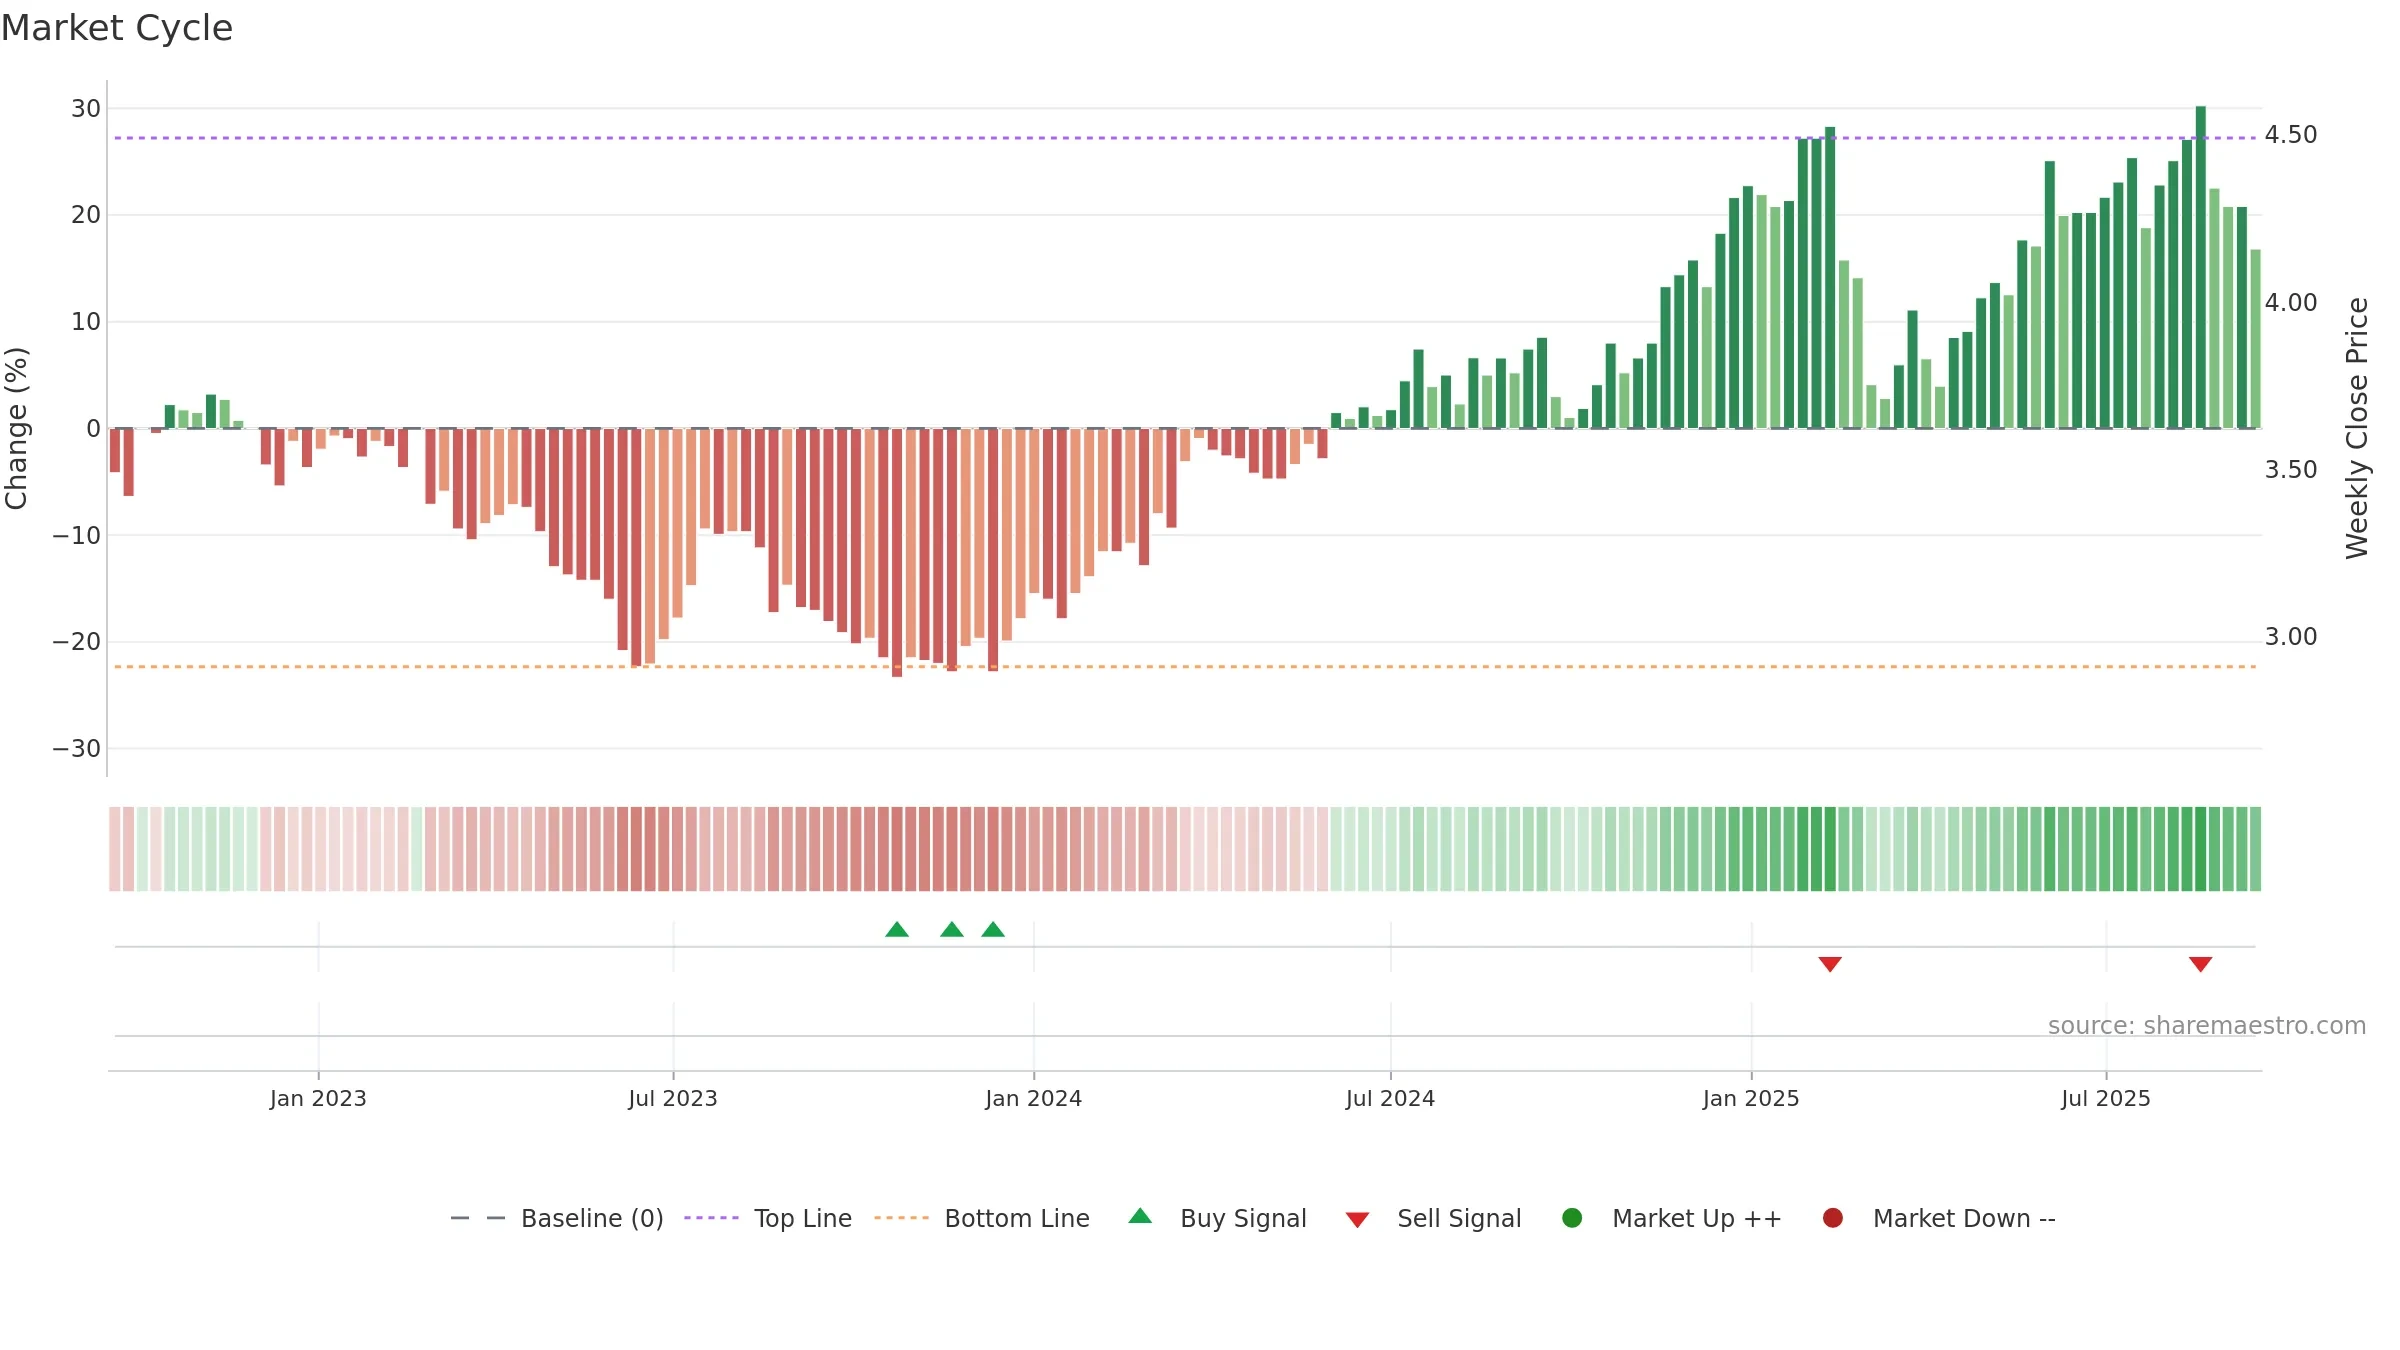Viewport: 2400px width, 1350px height.
Task: Click the 3.00 price axis value
Action: [2291, 637]
